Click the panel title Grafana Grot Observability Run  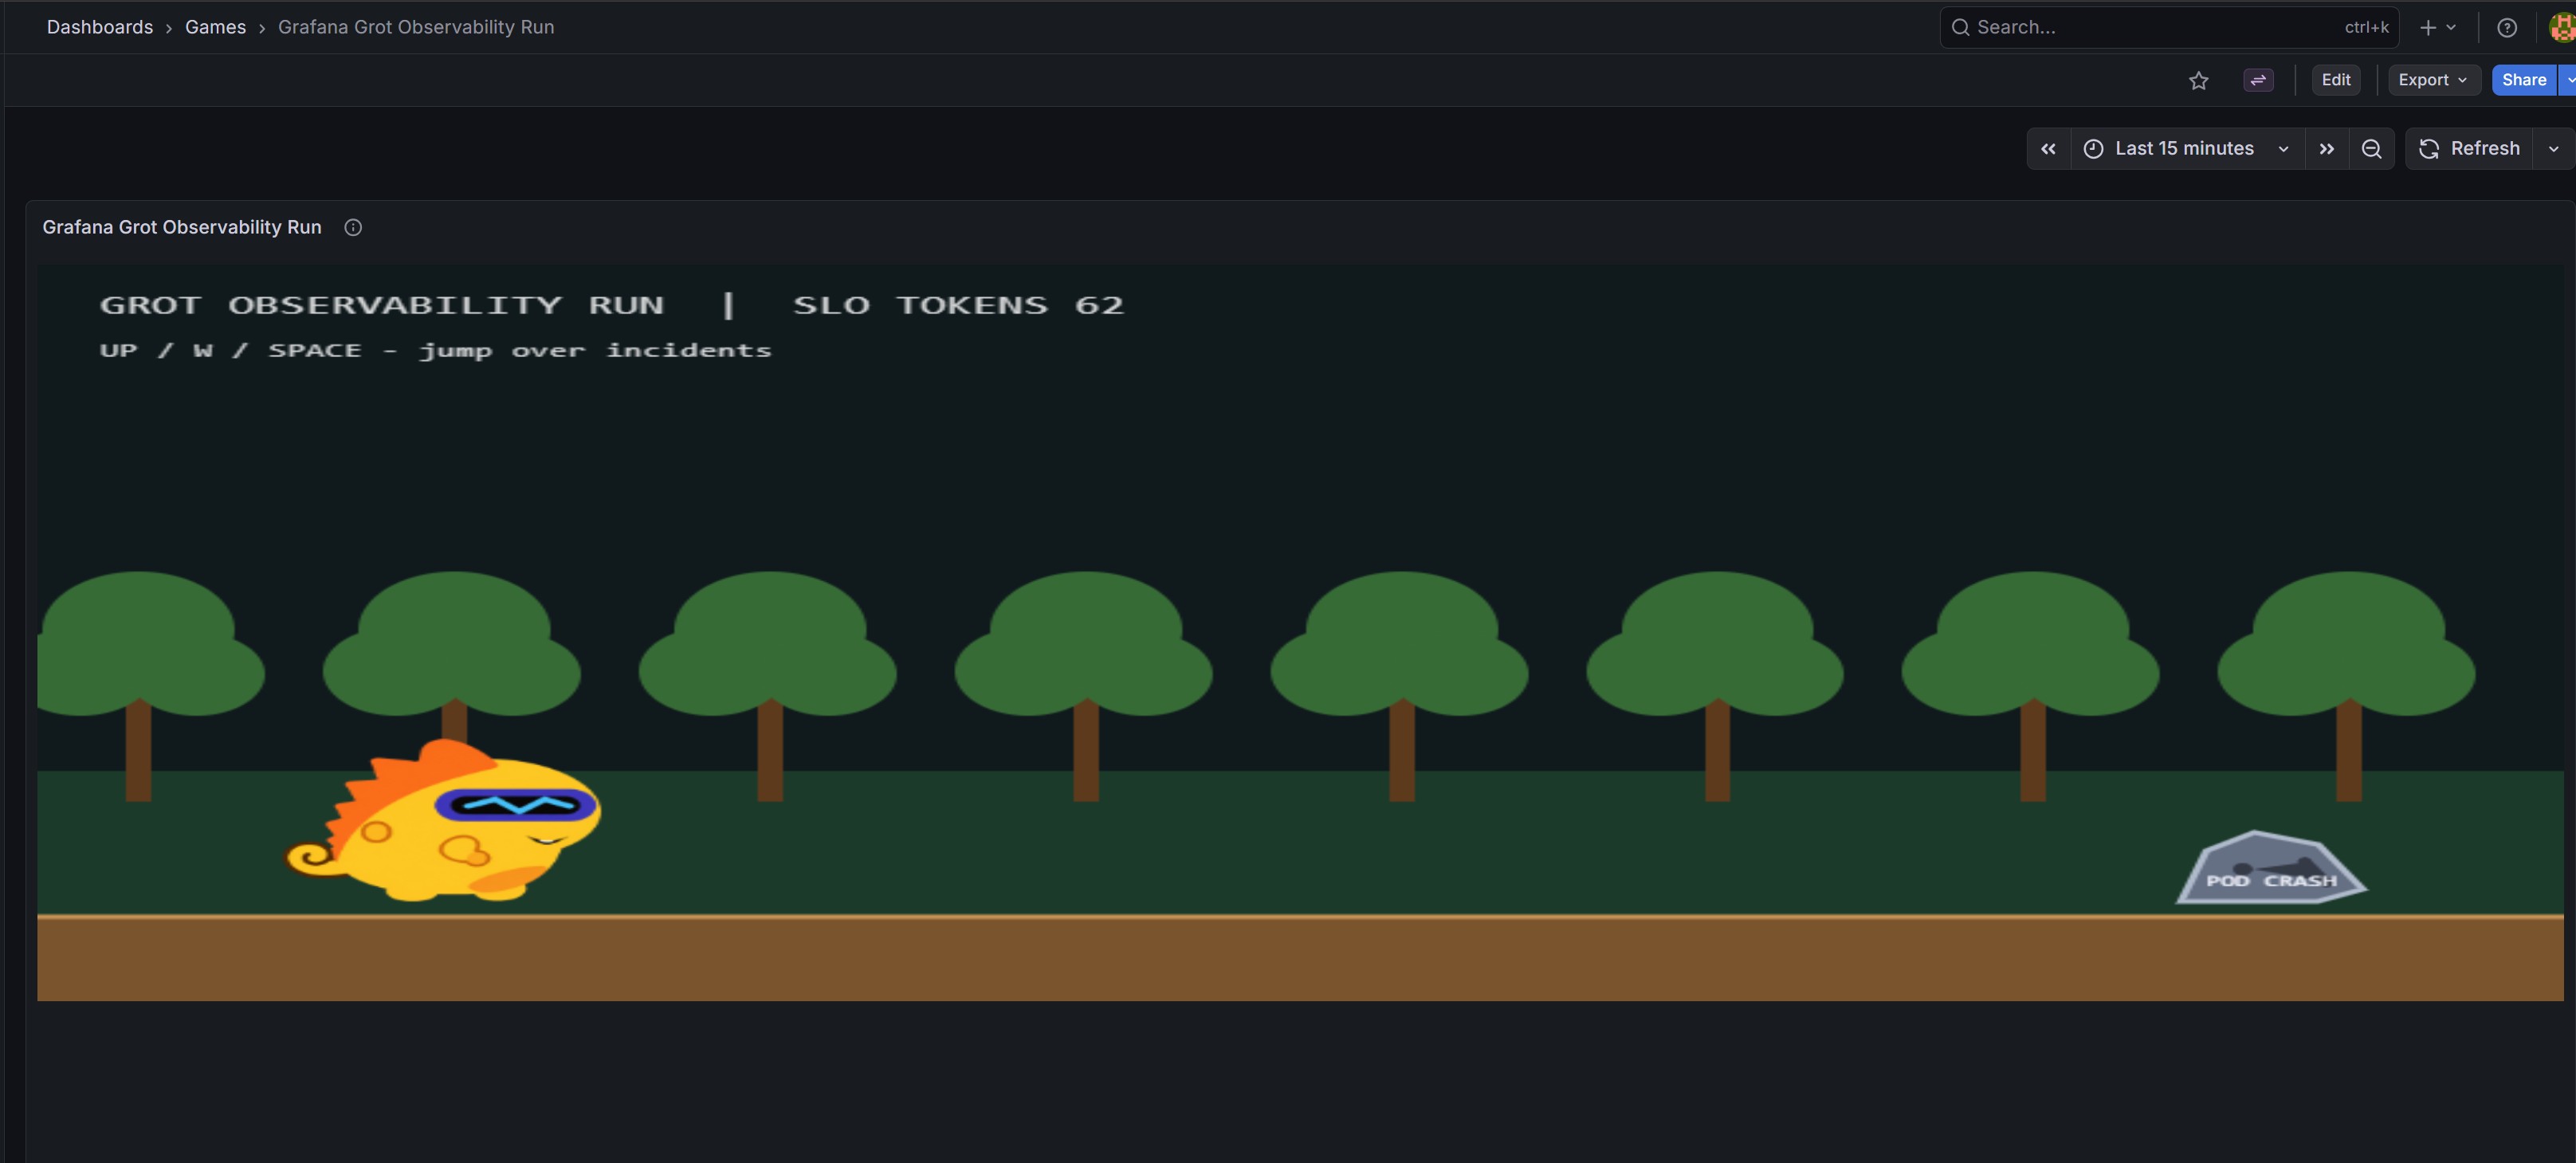coord(182,227)
